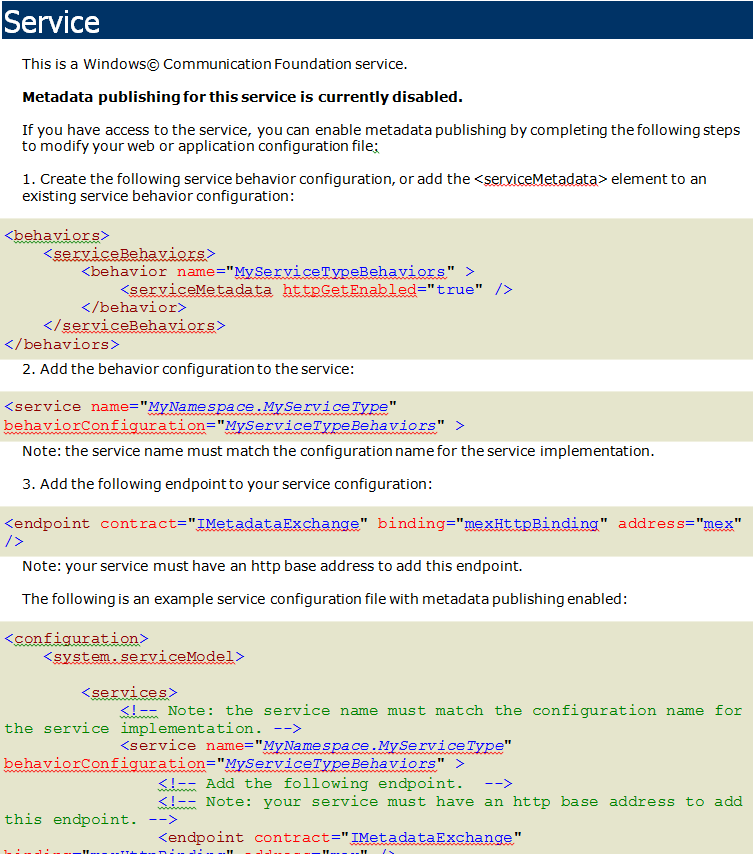Click 'The following is an example service configuration file' line

click(325, 599)
